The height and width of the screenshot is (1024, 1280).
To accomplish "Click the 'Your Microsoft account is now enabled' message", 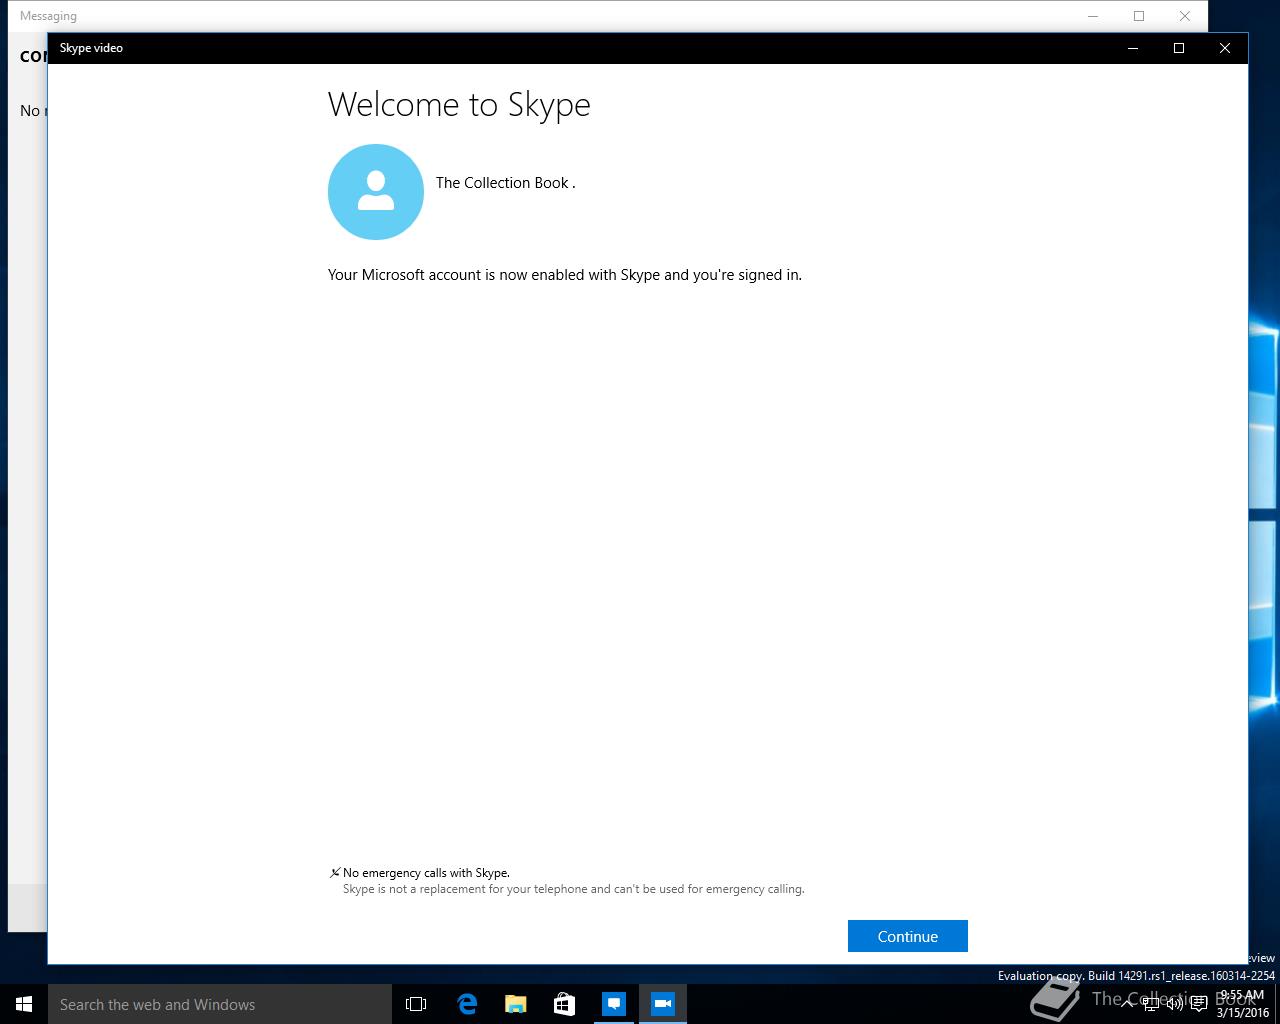I will [565, 275].
